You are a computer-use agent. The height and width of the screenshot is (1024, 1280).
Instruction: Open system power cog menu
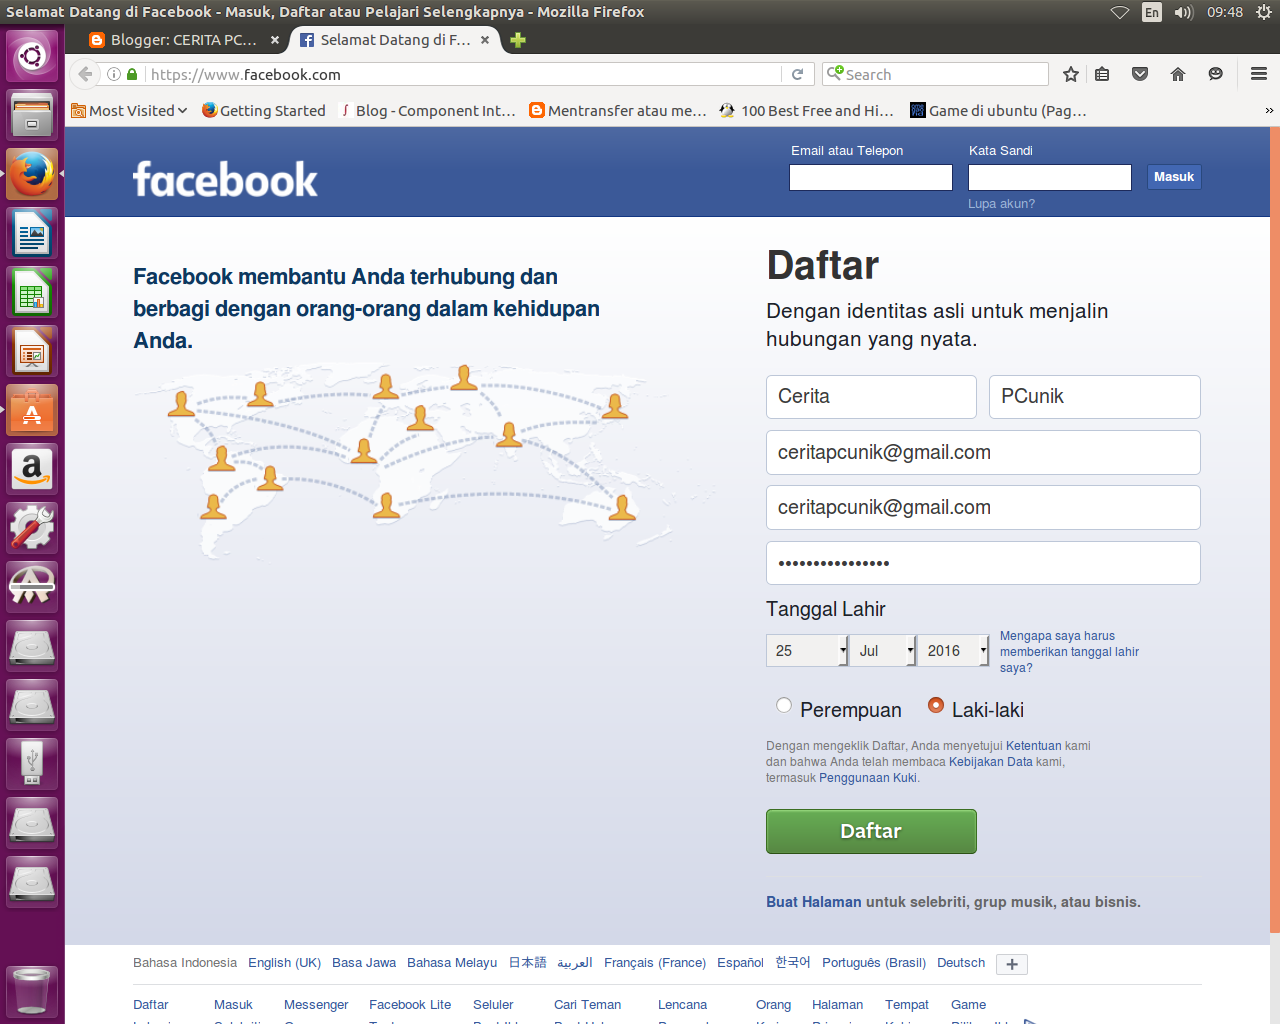1264,12
